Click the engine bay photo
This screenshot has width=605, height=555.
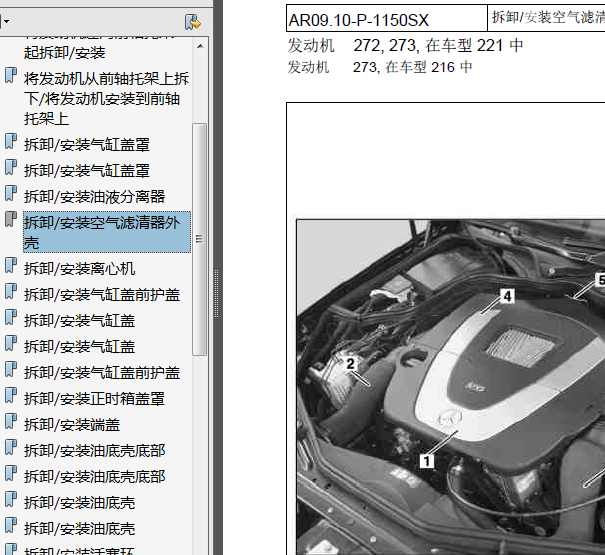[451, 387]
